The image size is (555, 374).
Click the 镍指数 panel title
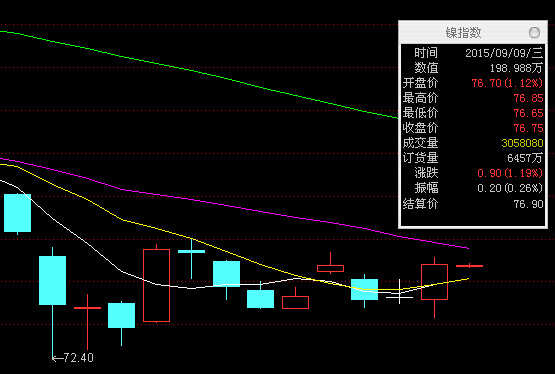pyautogui.click(x=463, y=33)
